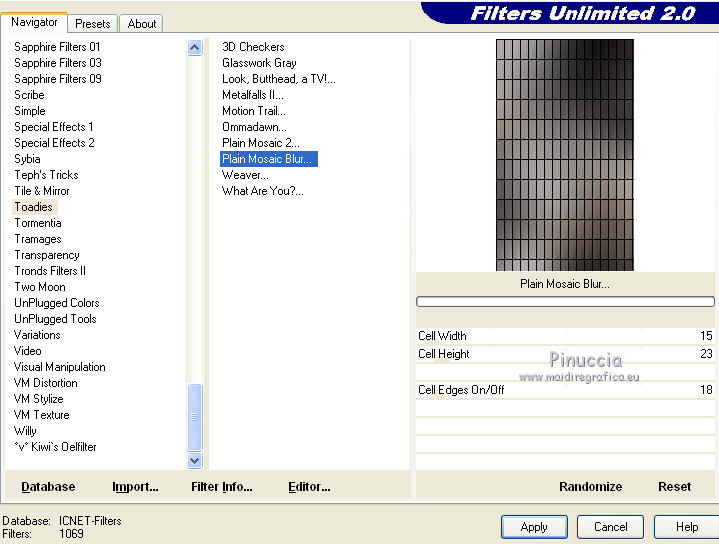Image resolution: width=719 pixels, height=544 pixels.
Task: Choose the Ommadawn... filter
Action: pyautogui.click(x=254, y=127)
